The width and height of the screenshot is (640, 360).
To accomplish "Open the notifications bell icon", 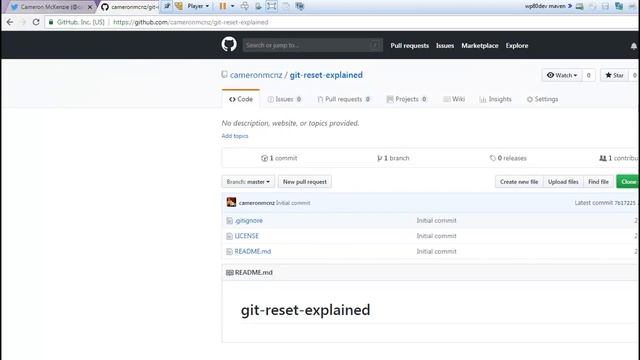I will pyautogui.click(x=633, y=46).
